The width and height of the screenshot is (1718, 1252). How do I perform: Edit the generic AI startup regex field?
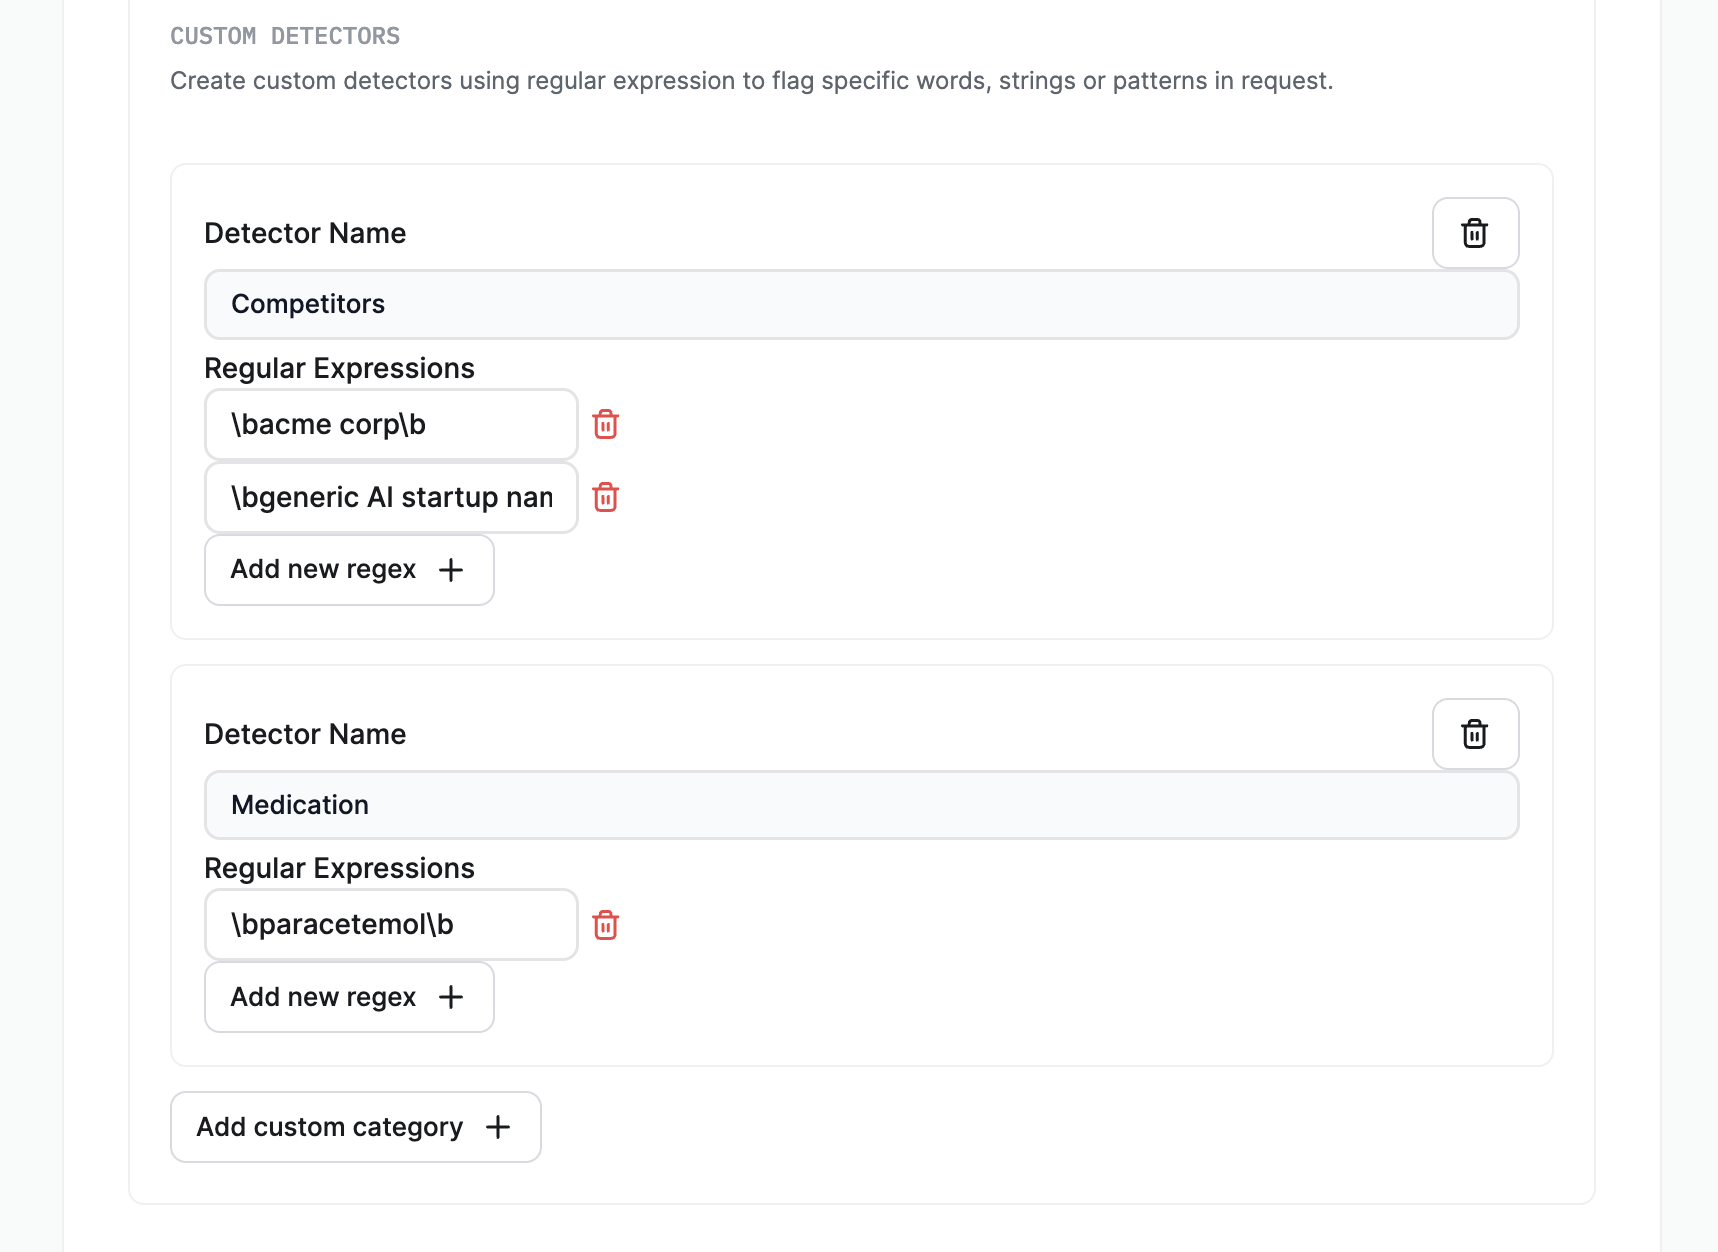tap(391, 497)
